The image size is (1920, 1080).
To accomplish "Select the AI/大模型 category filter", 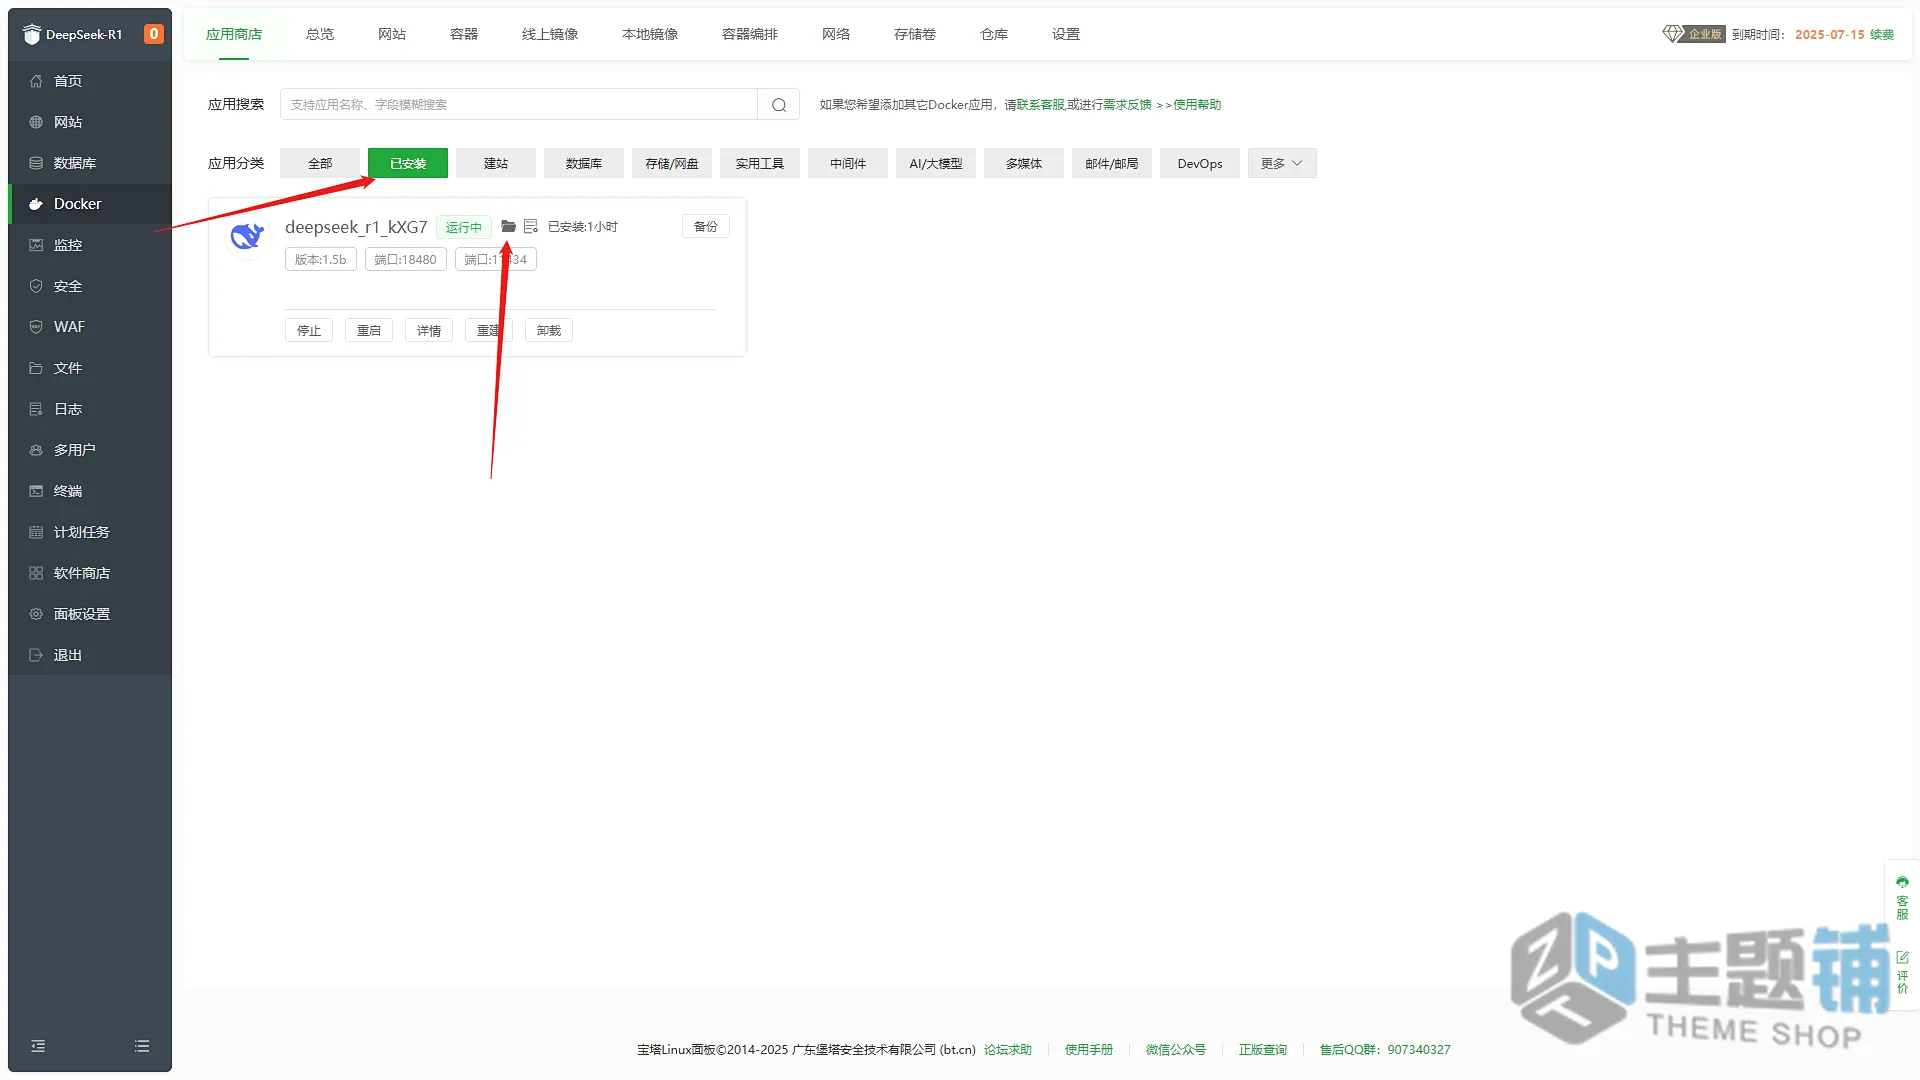I will (936, 164).
